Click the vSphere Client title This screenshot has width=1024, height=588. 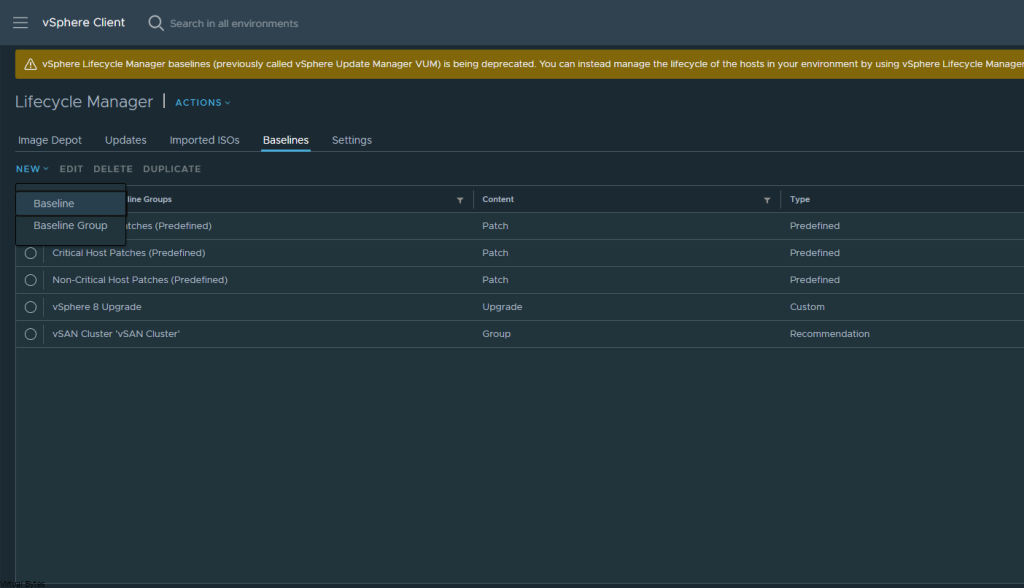pos(84,22)
